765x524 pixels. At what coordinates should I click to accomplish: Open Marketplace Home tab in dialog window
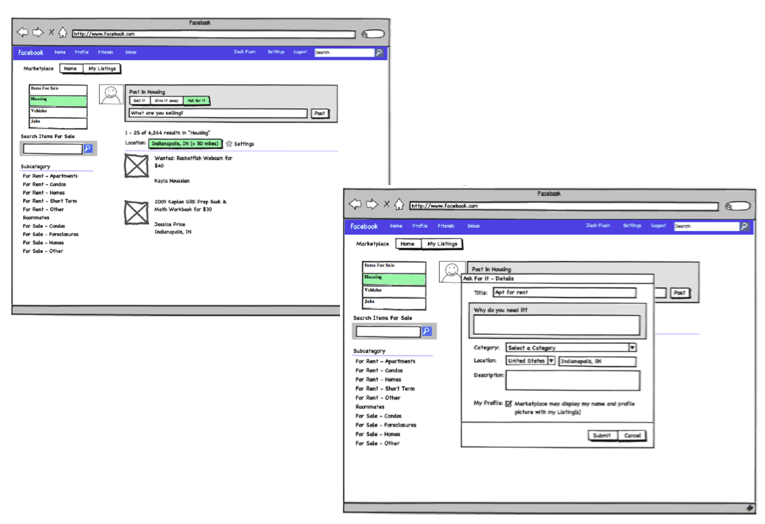[x=408, y=243]
